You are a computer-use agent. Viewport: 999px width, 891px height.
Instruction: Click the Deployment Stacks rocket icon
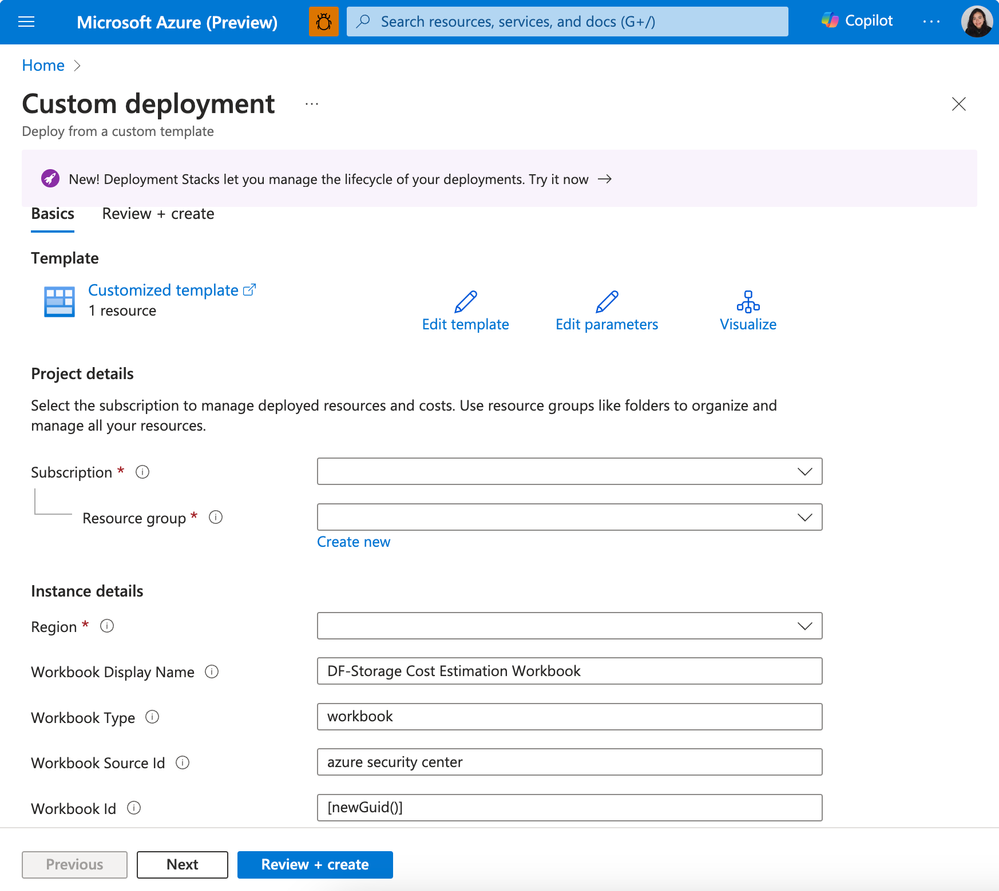click(50, 178)
